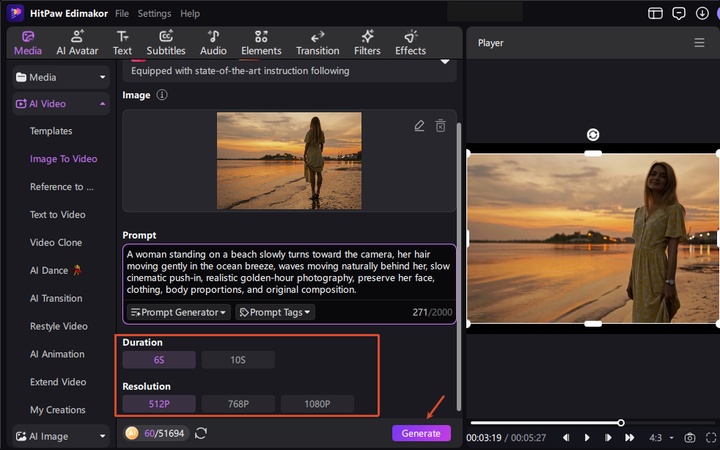
Task: Open Text to Video
Action: (x=57, y=214)
